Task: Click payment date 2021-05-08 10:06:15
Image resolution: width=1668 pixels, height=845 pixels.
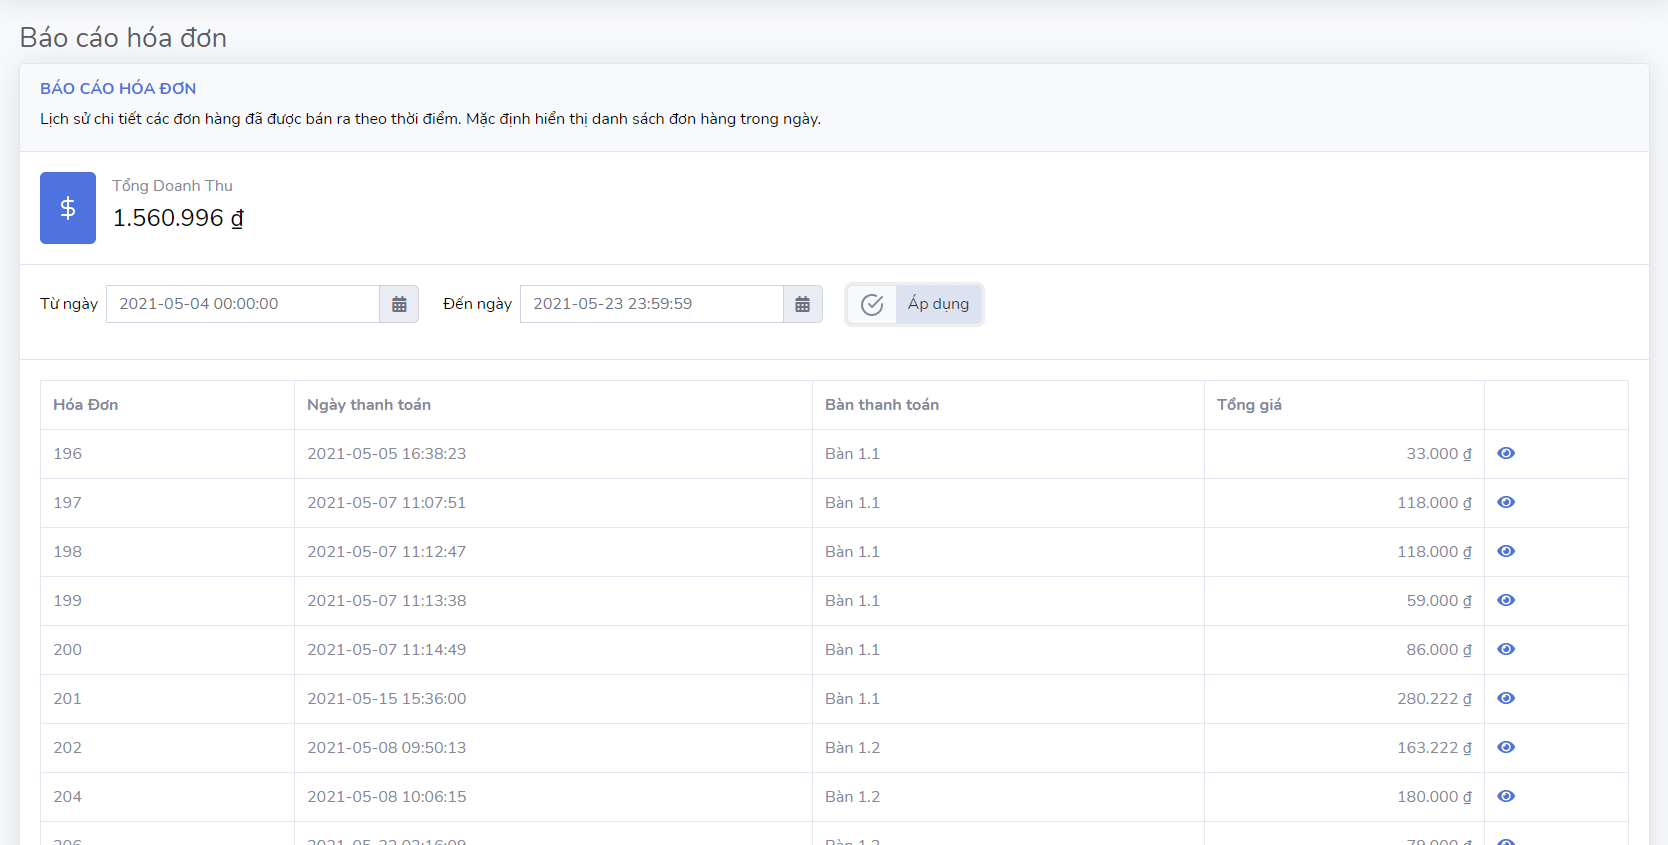Action: point(386,797)
